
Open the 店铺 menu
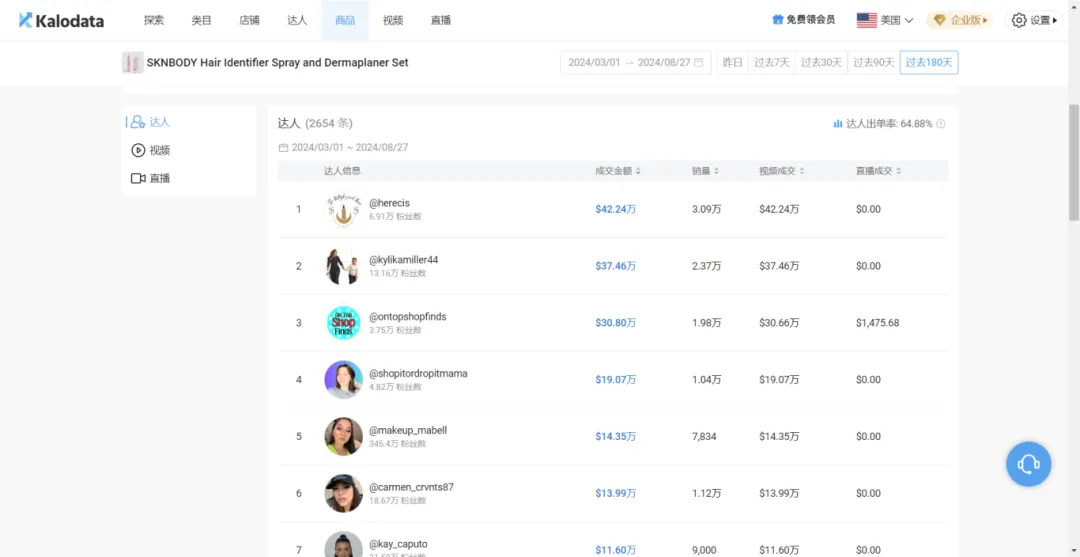pyautogui.click(x=249, y=21)
